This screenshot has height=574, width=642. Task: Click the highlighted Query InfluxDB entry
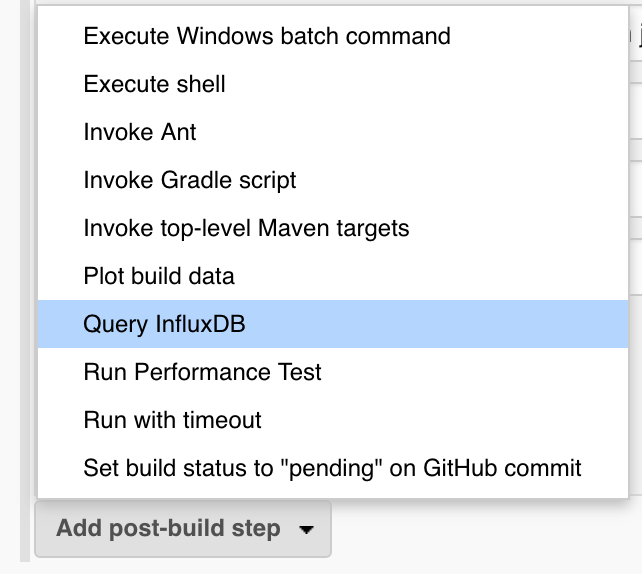coord(165,324)
